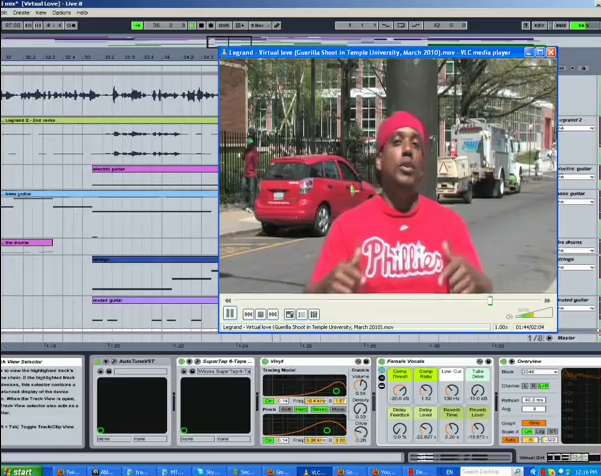Screen dimensions: 601x476
Task: Open the drums track input dropdown
Action: [576, 250]
